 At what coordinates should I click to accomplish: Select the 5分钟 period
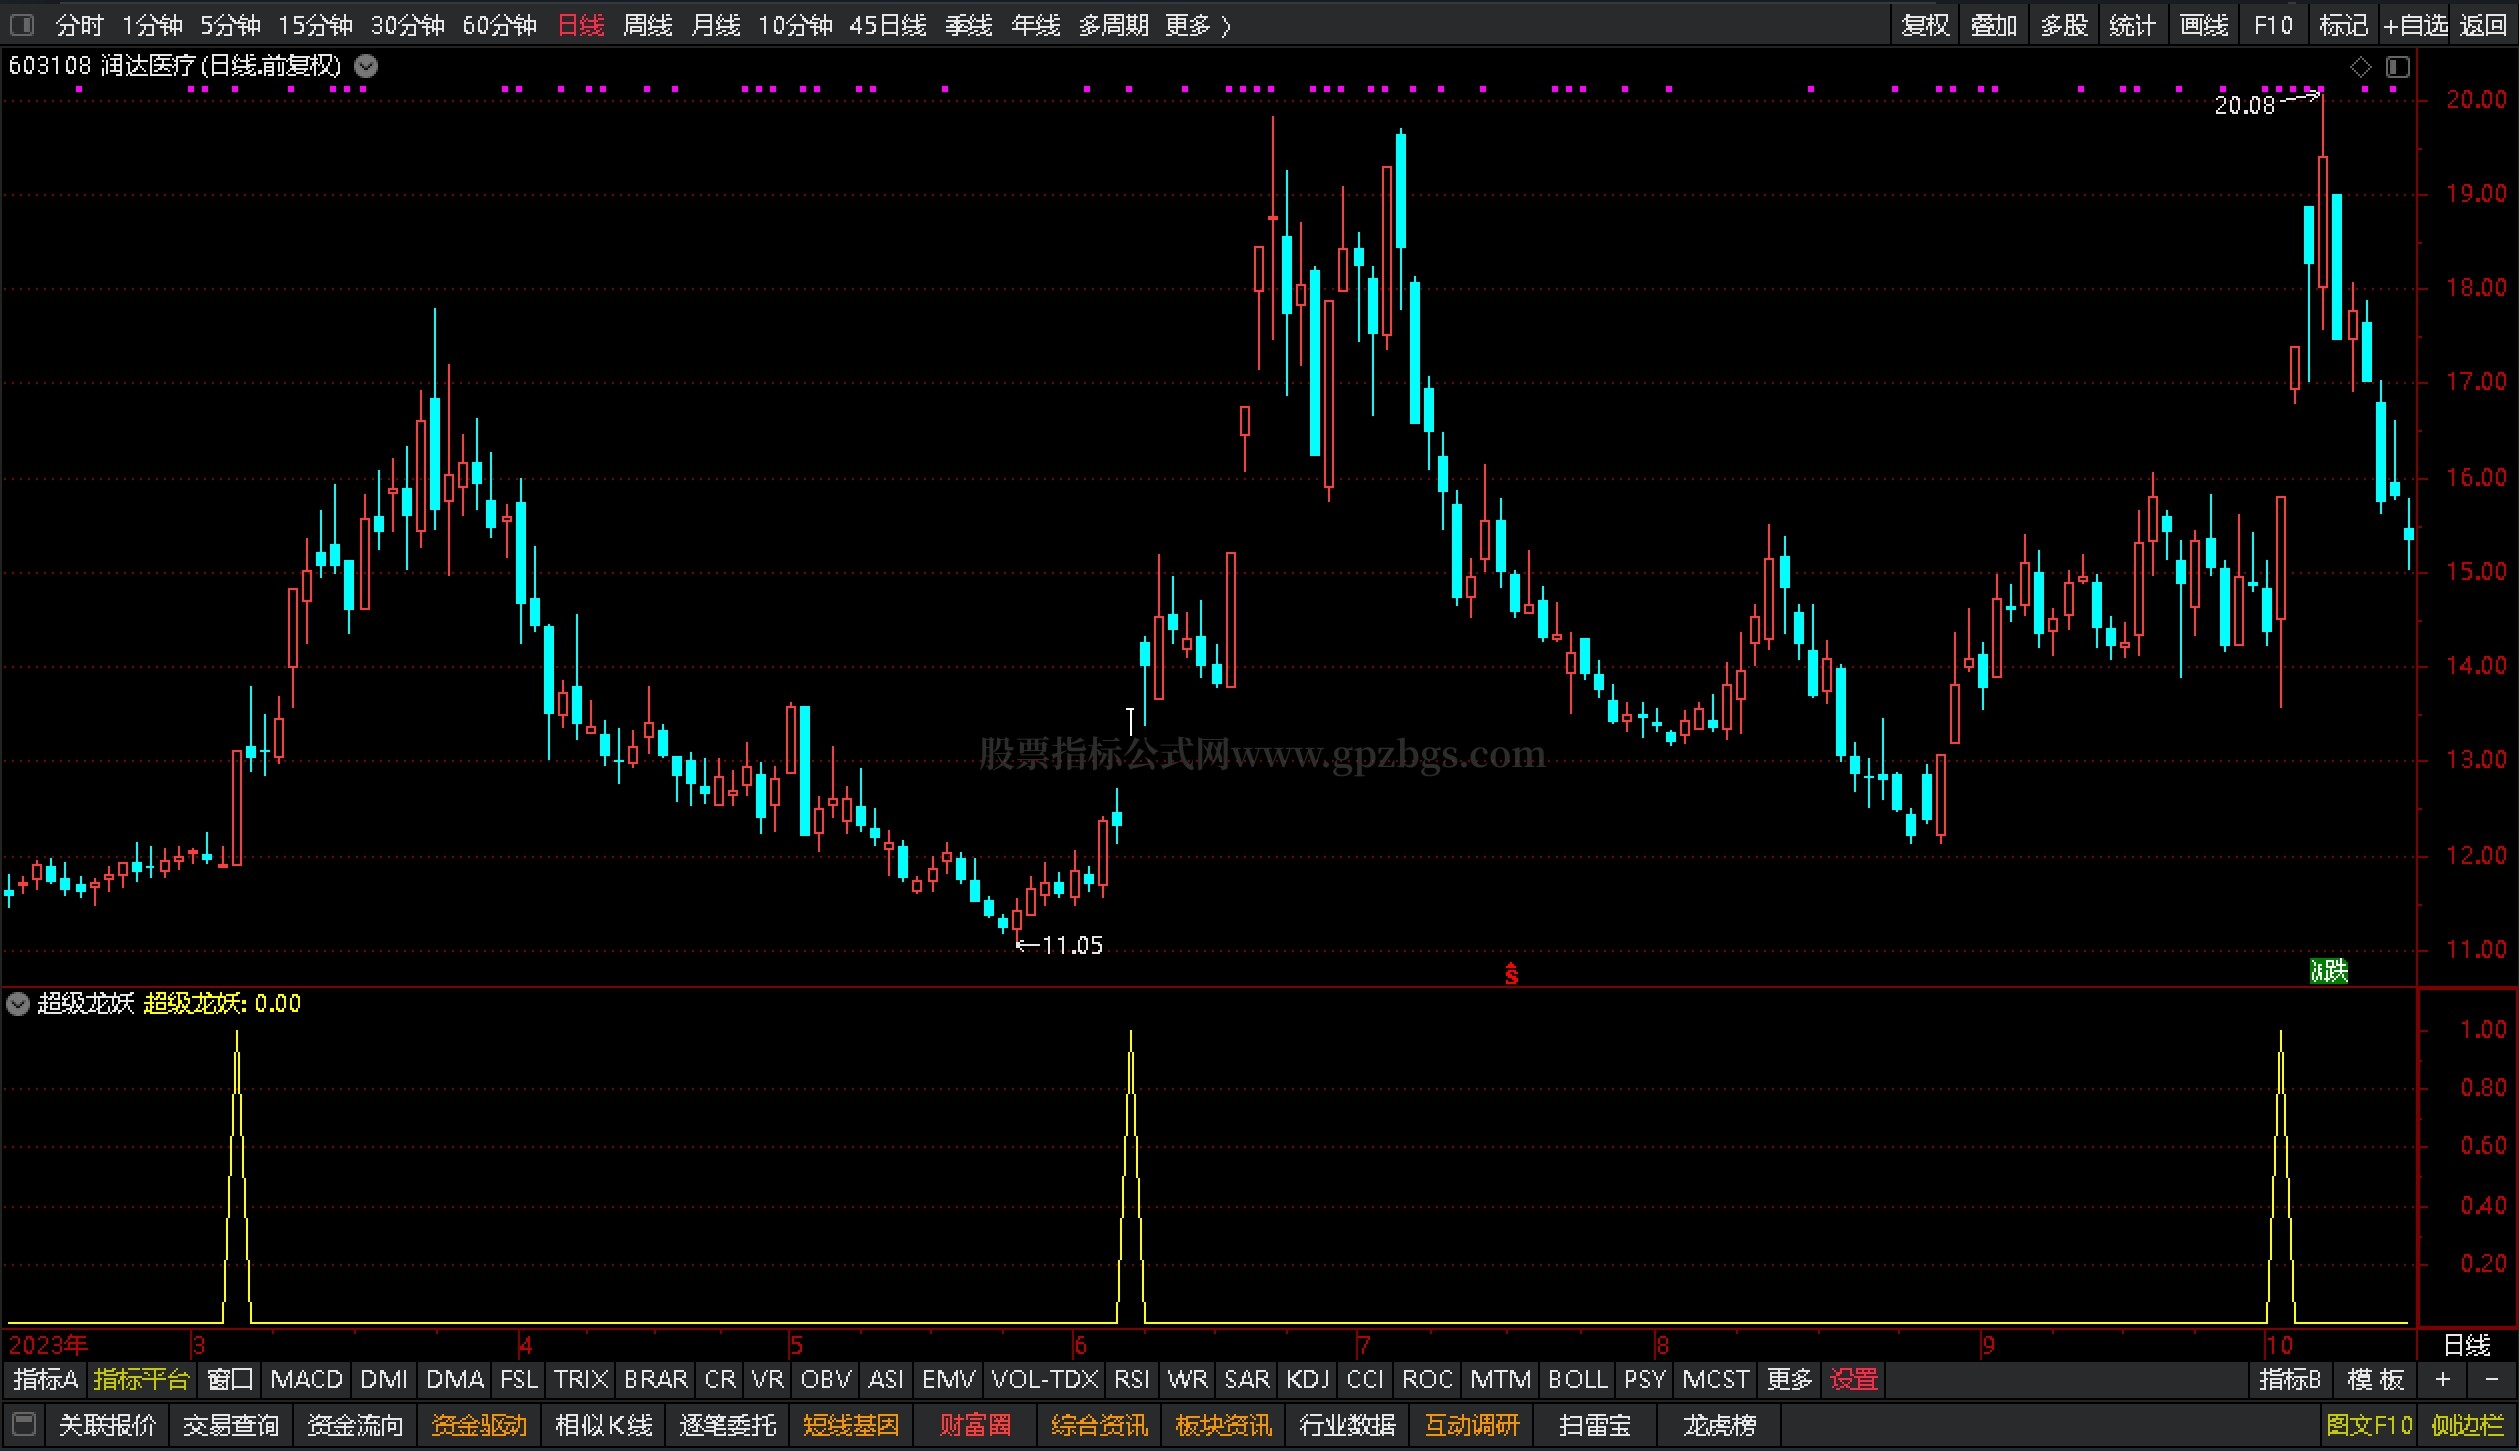pos(230,25)
